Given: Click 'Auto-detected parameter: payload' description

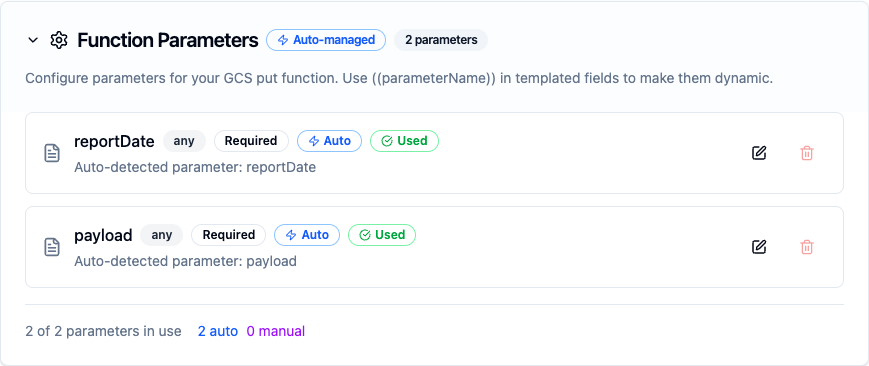Looking at the screenshot, I should click(186, 261).
